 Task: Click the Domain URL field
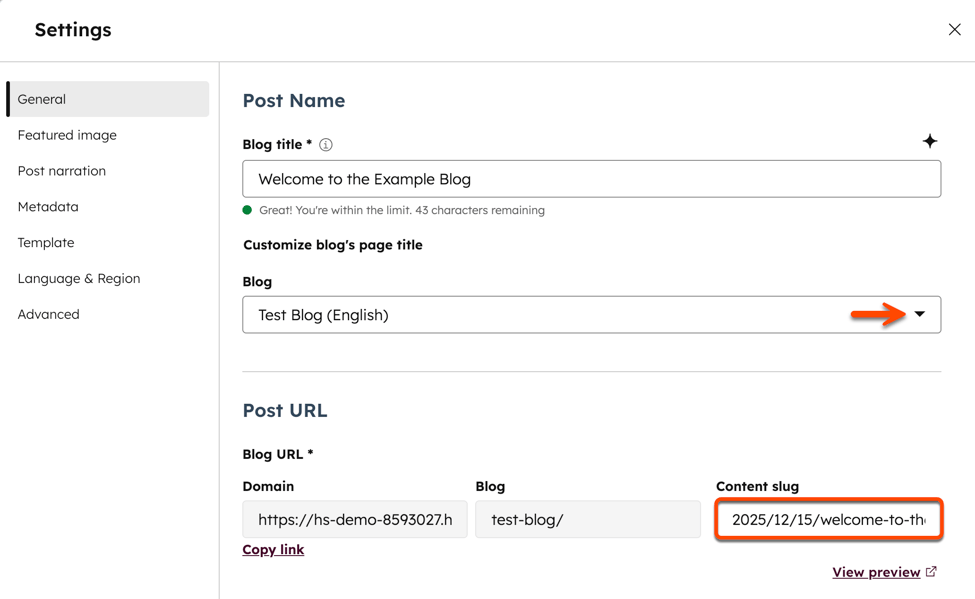pyautogui.click(x=355, y=520)
